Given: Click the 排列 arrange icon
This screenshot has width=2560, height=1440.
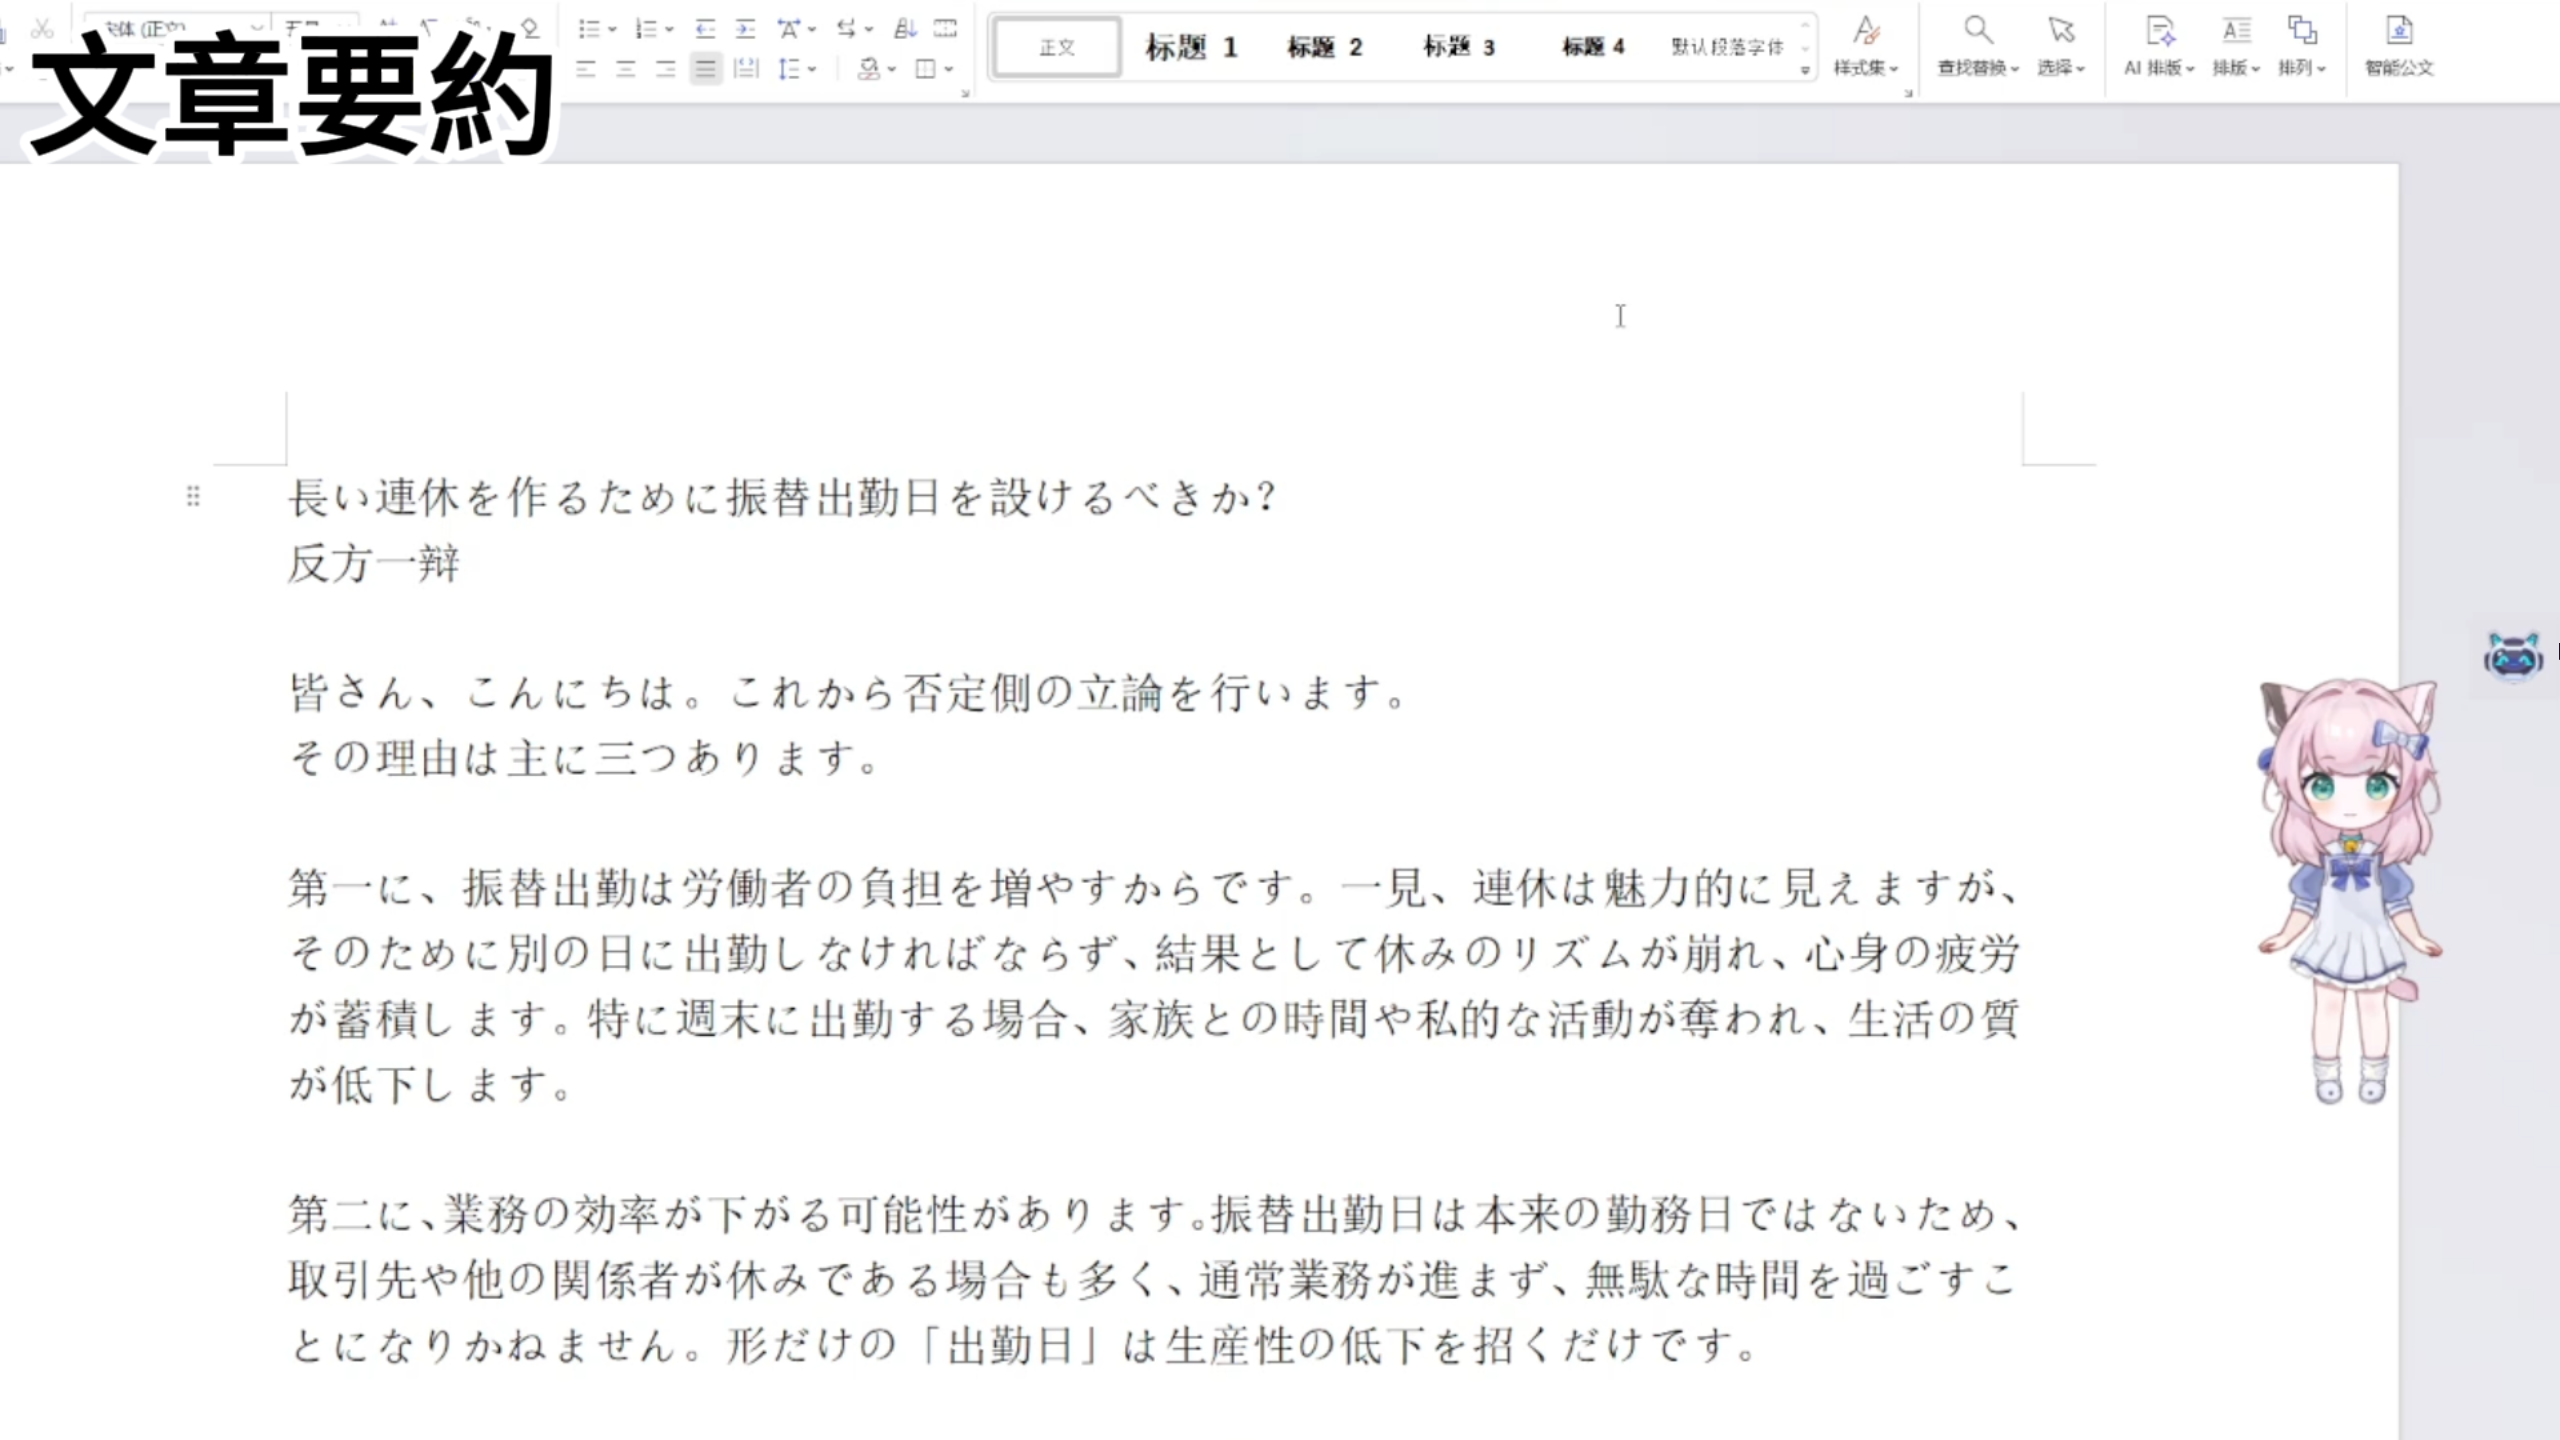Looking at the screenshot, I should tap(2302, 31).
